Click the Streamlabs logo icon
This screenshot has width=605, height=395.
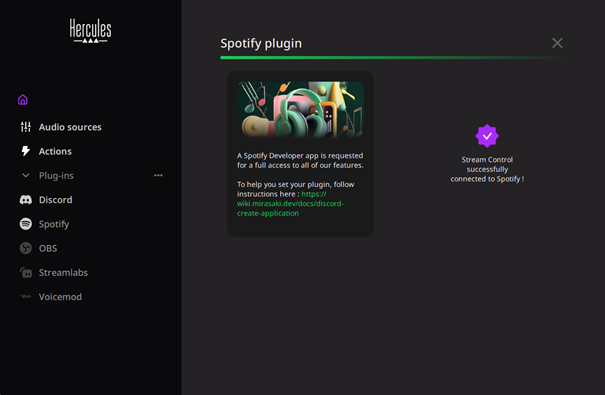[26, 272]
